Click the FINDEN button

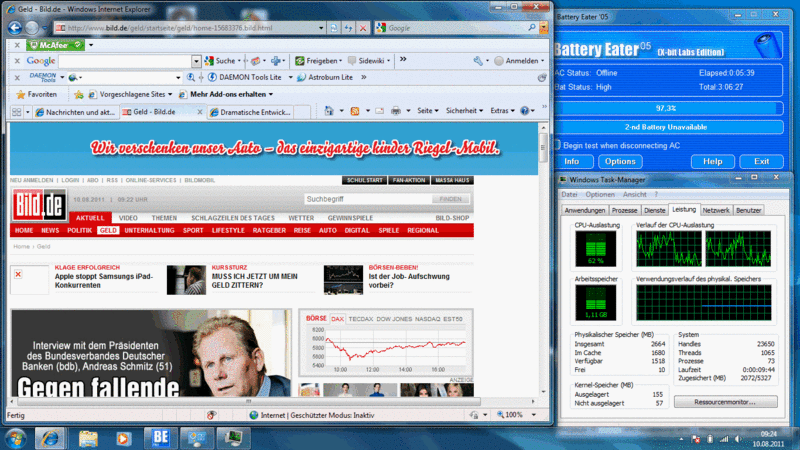click(x=451, y=199)
